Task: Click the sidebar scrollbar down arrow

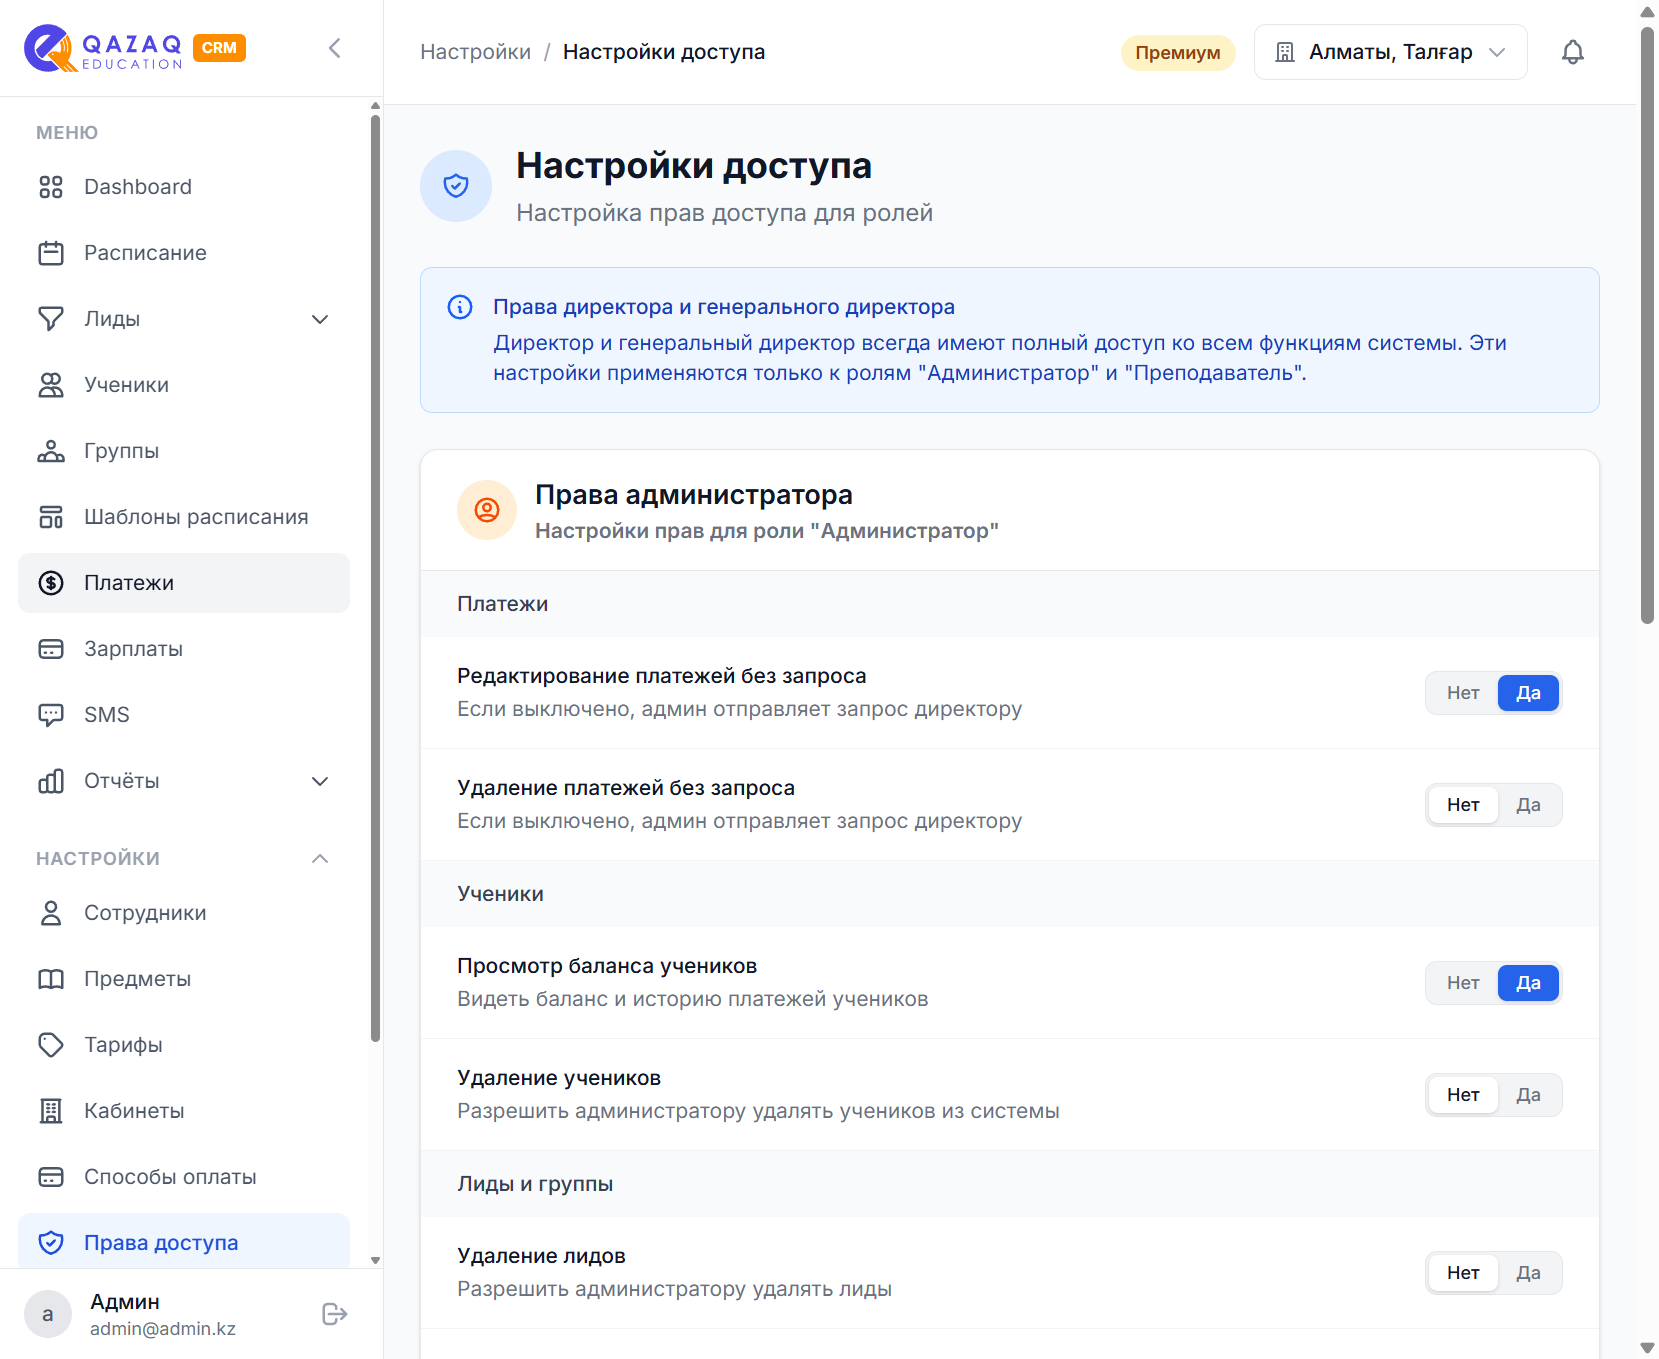Action: click(x=375, y=1260)
